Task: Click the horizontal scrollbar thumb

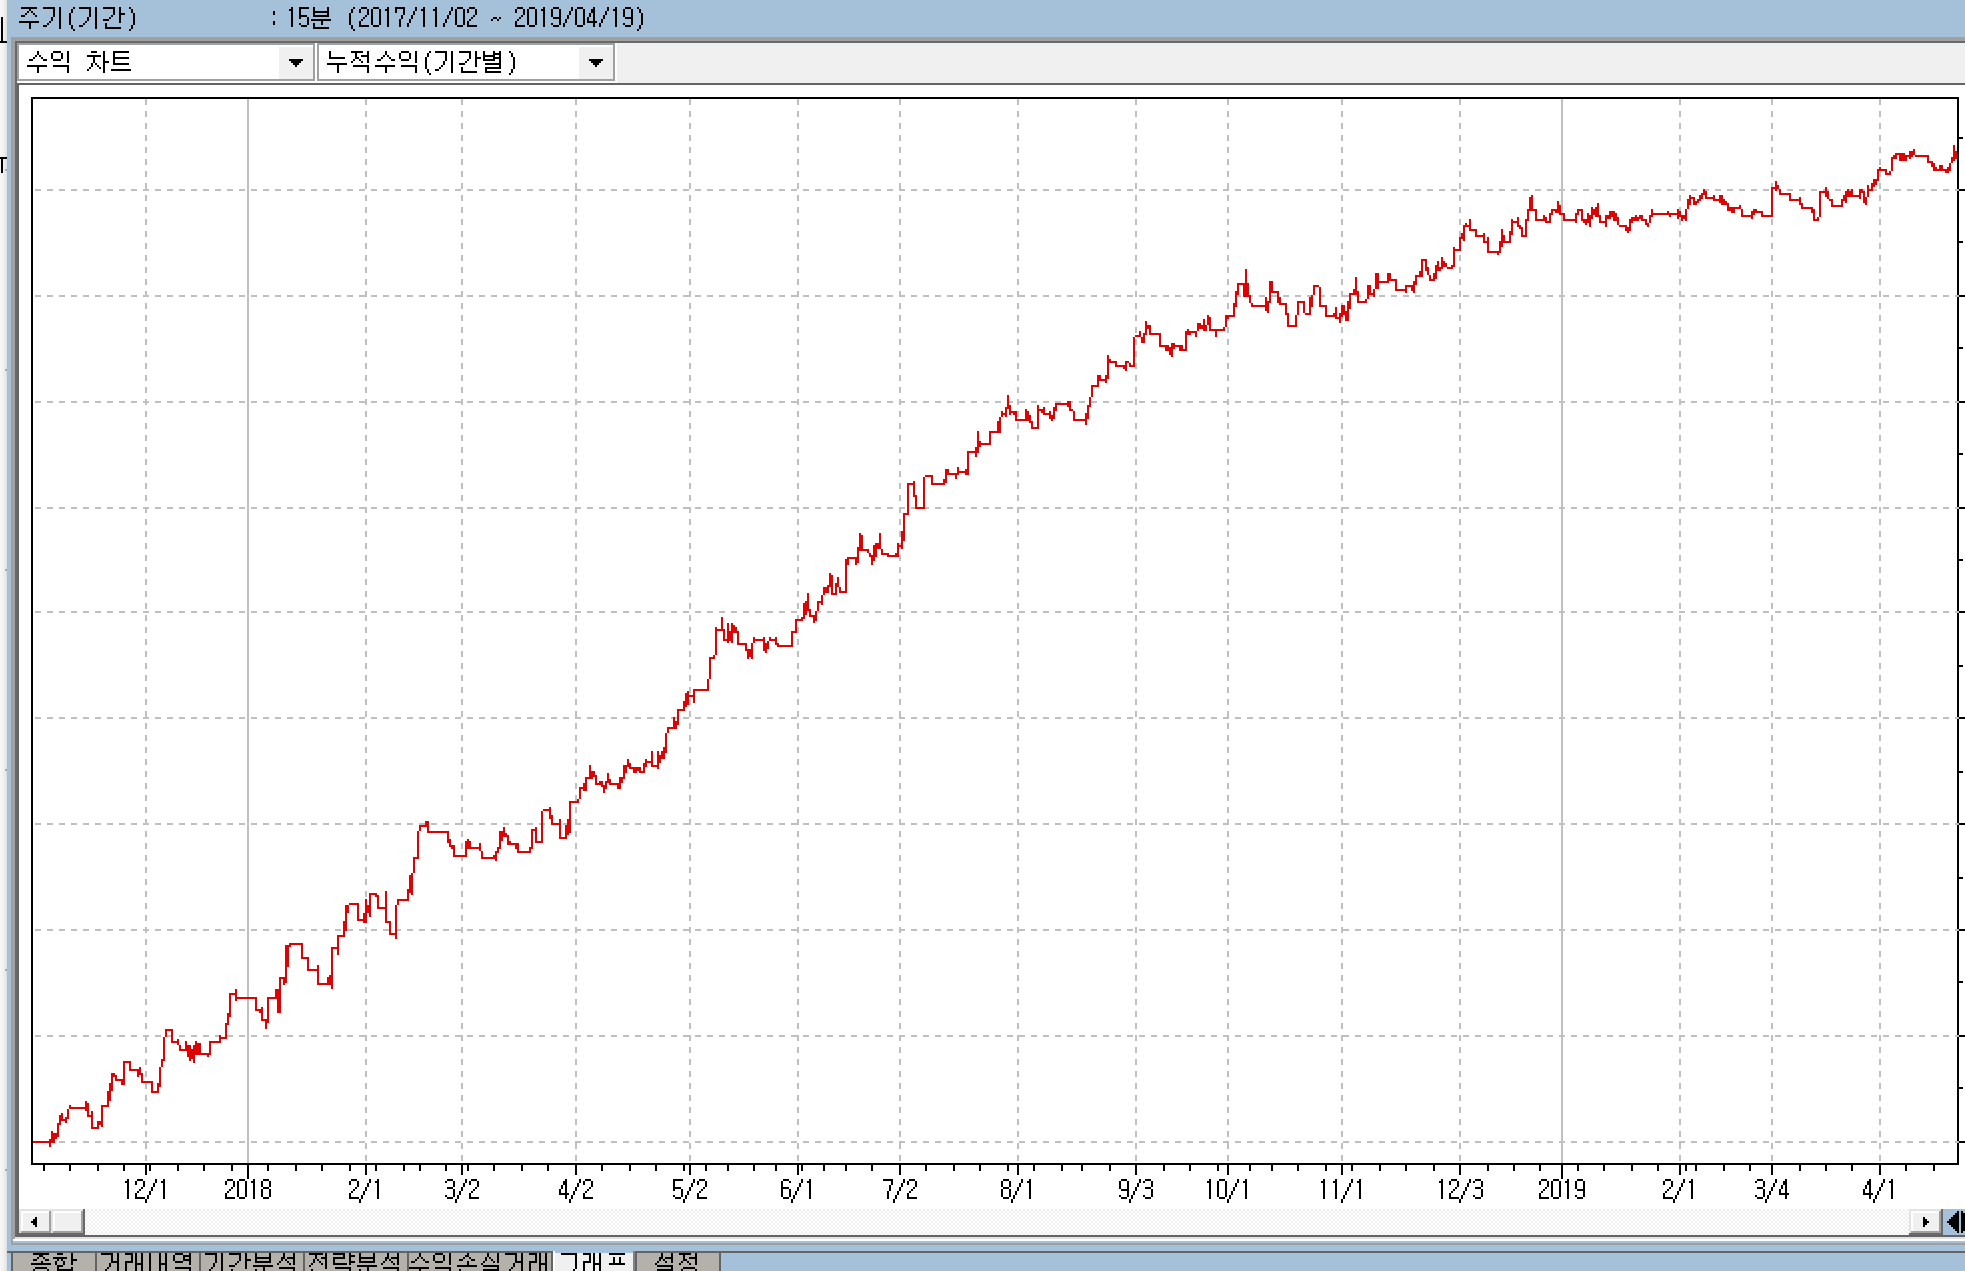Action: [x=67, y=1222]
